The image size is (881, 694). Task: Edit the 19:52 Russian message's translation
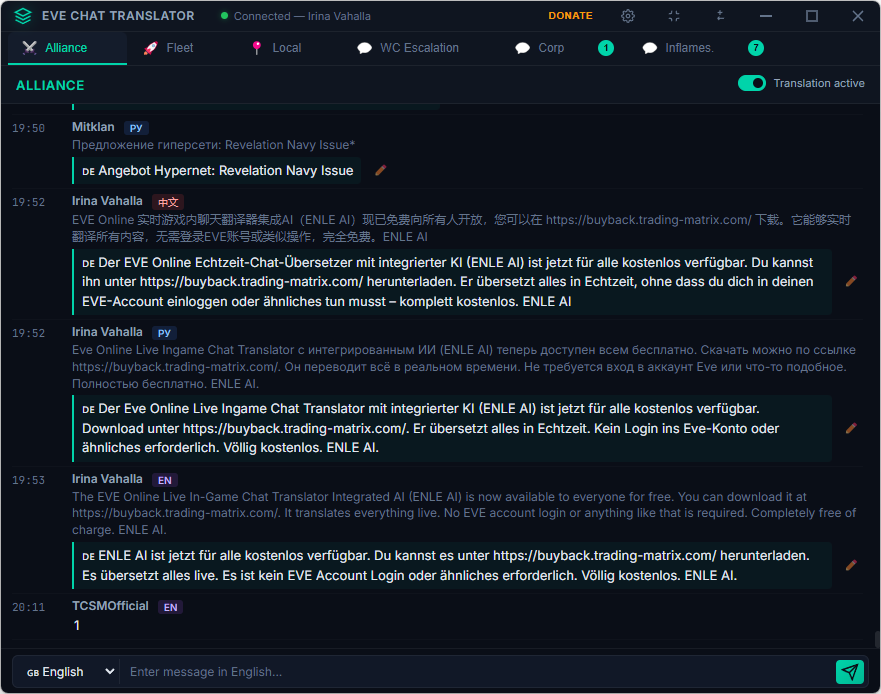851,428
